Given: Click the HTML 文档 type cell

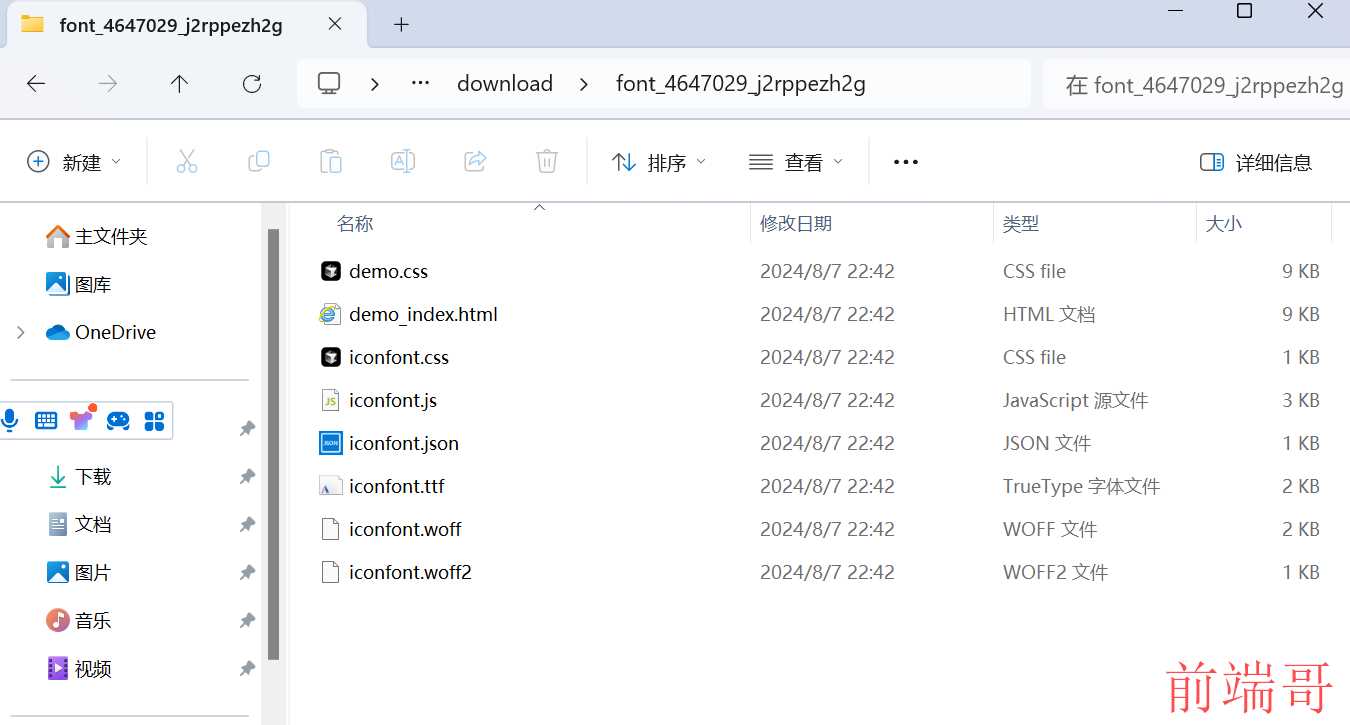Looking at the screenshot, I should click(x=1049, y=314).
